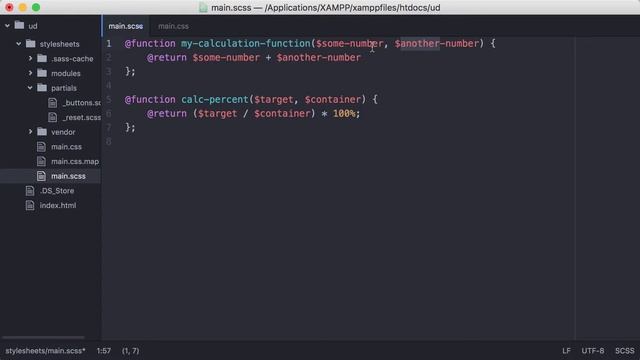The height and width of the screenshot is (360, 640).
Task: Zoom window with the green button
Action: [36, 7]
